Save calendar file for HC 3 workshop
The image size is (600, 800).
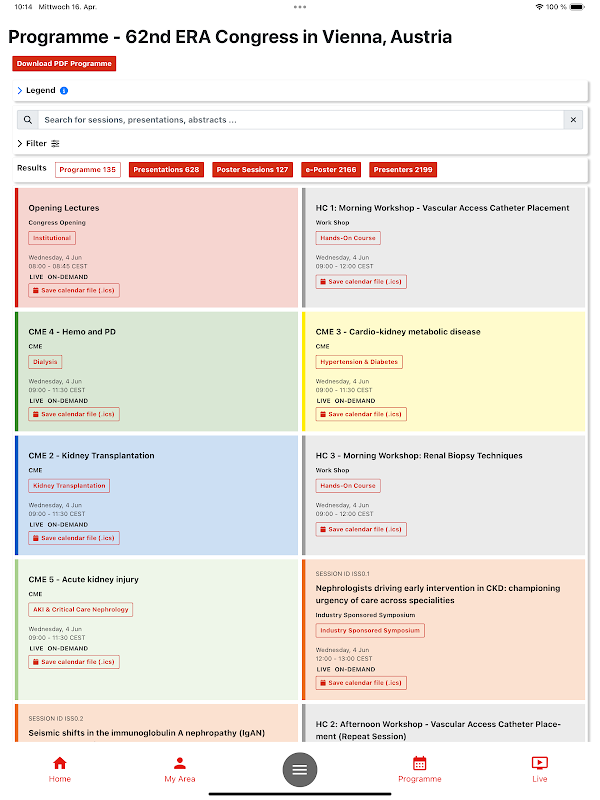361,530
